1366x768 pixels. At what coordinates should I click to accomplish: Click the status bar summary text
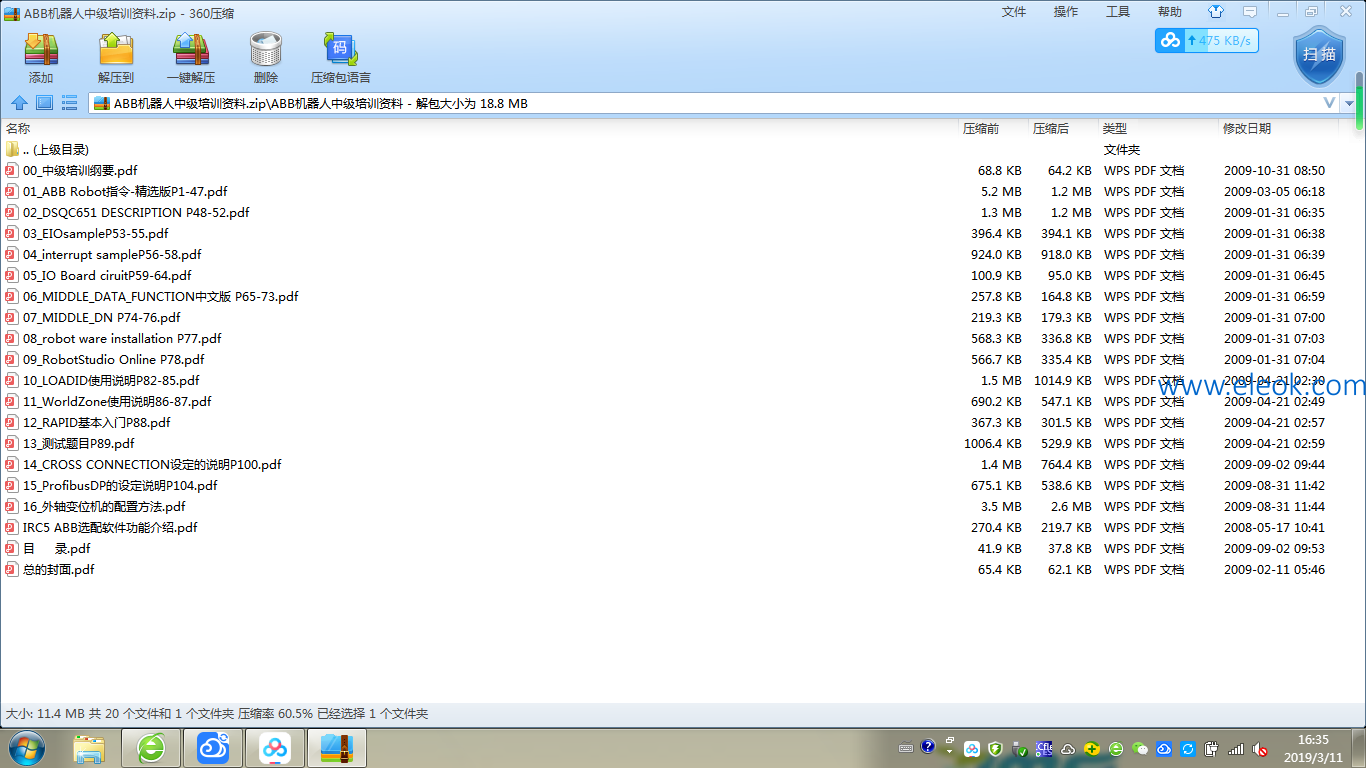pyautogui.click(x=217, y=714)
